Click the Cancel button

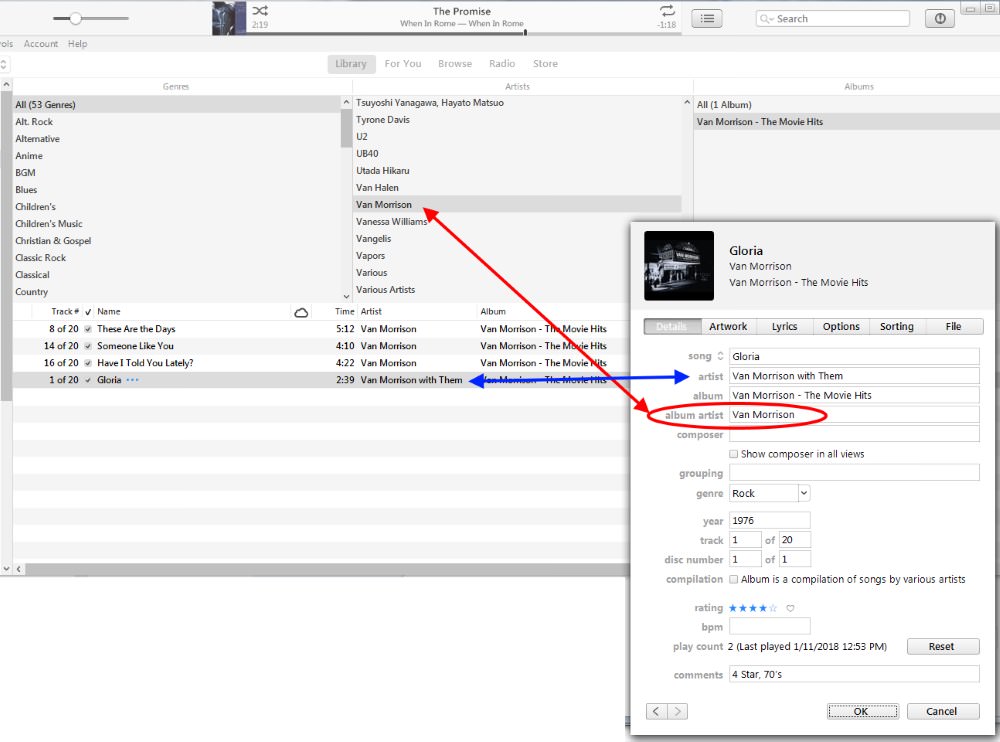click(942, 711)
